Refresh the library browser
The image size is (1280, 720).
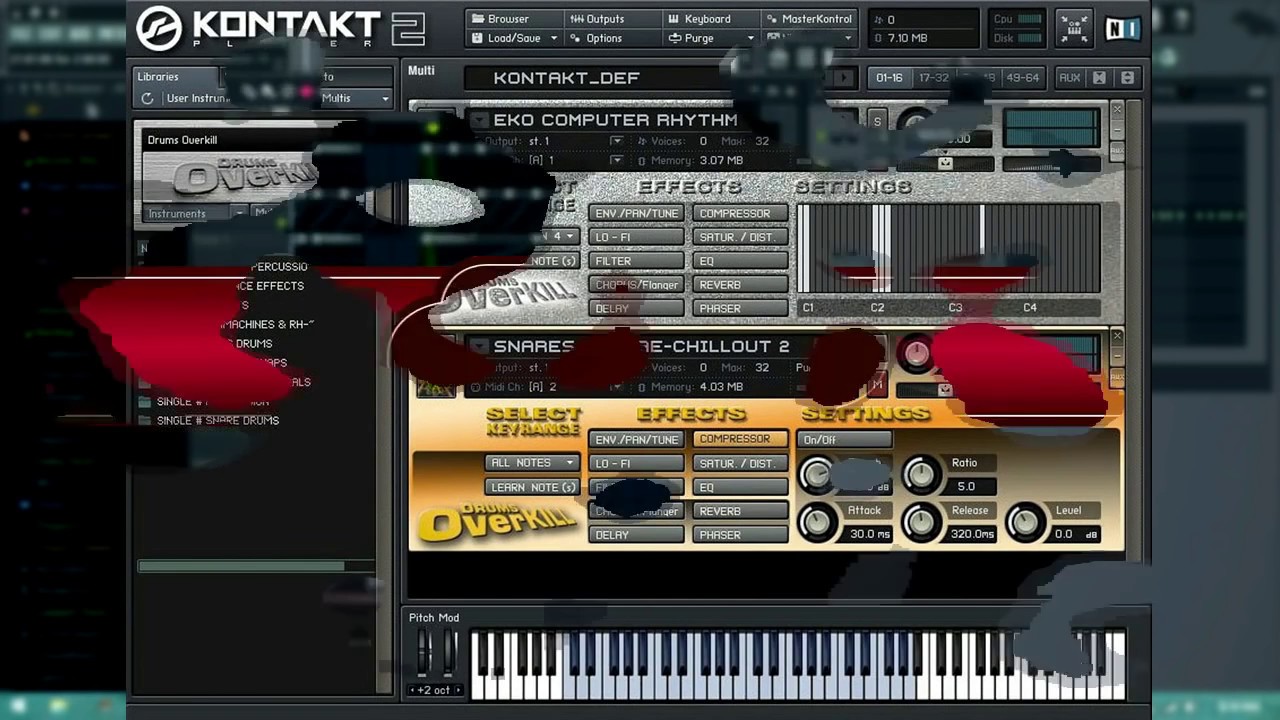(148, 98)
